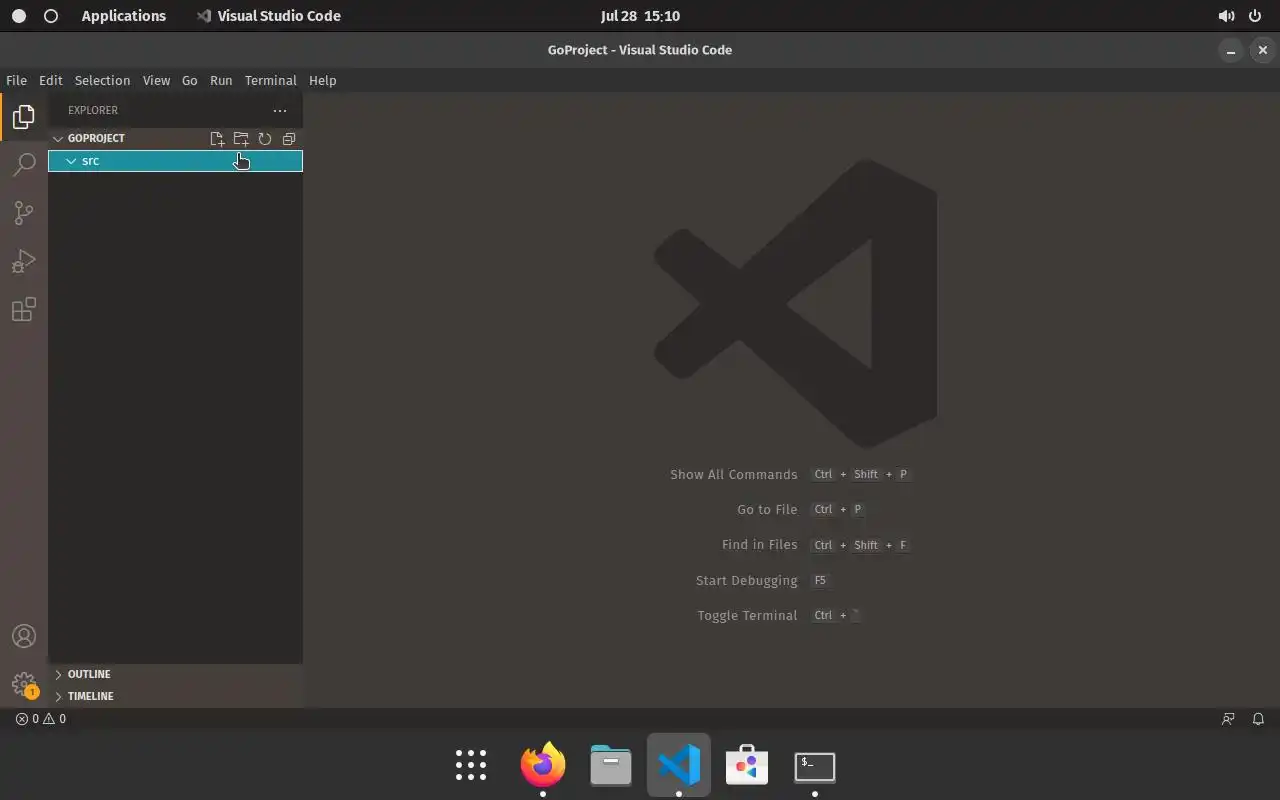Click the Visual Studio Code top bar app menu
Screen dimensions: 1280x800
click(x=269, y=16)
